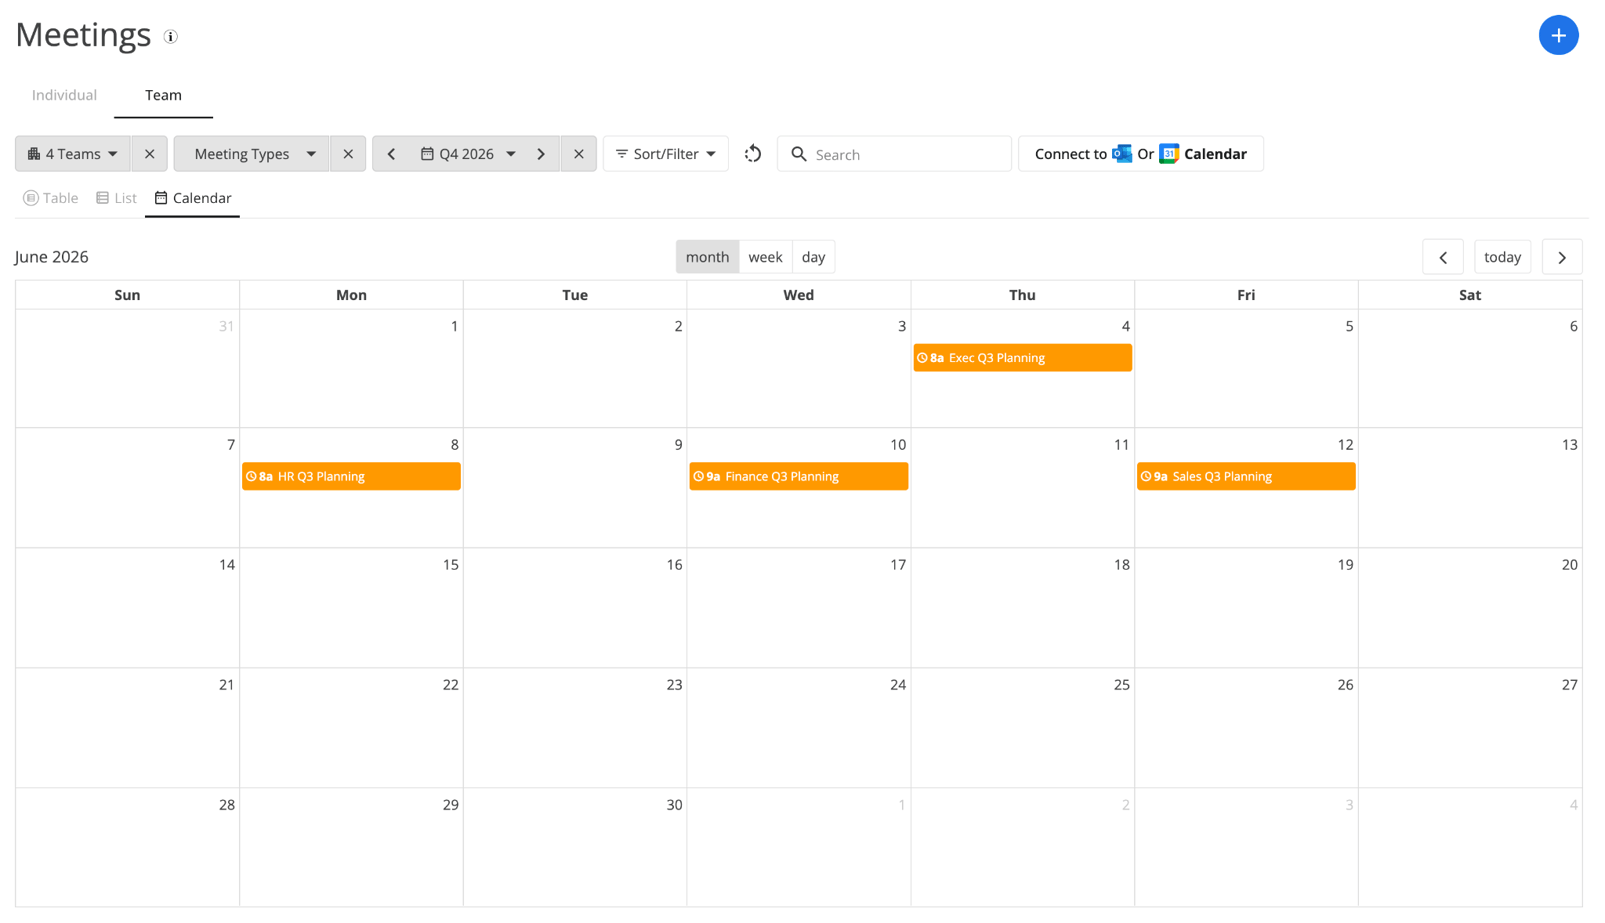This screenshot has width=1605, height=923.
Task: Go to previous quarter arrow
Action: coord(391,154)
